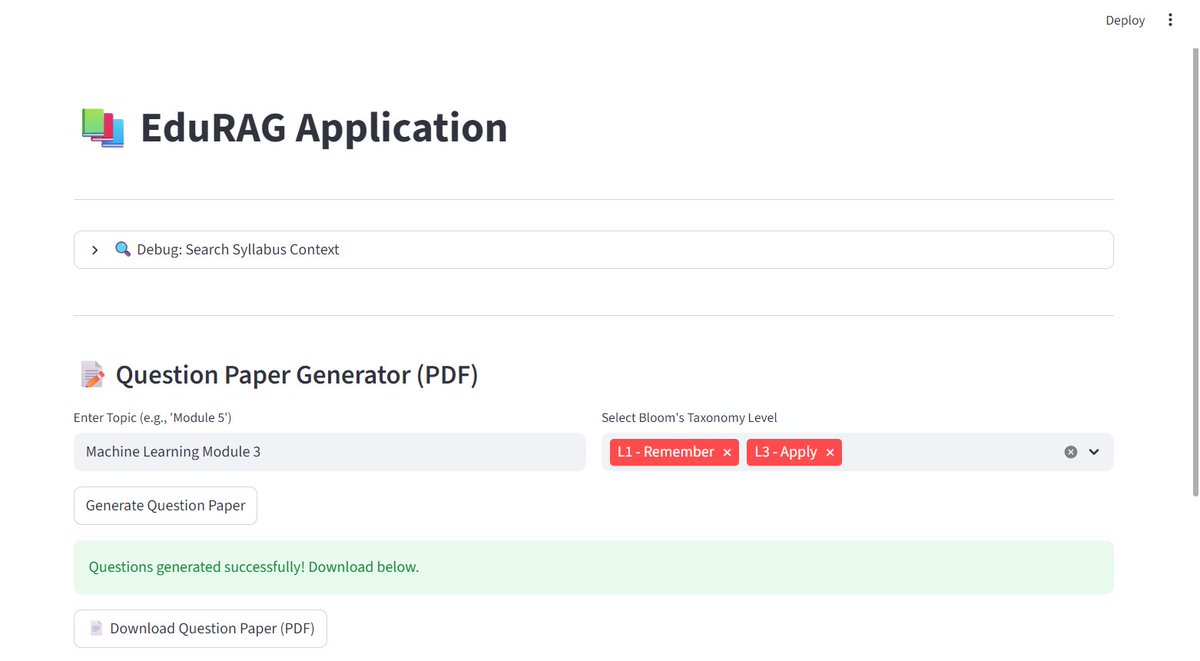Click Download Question Paper (PDF) button
1200x661 pixels.
(x=200, y=629)
